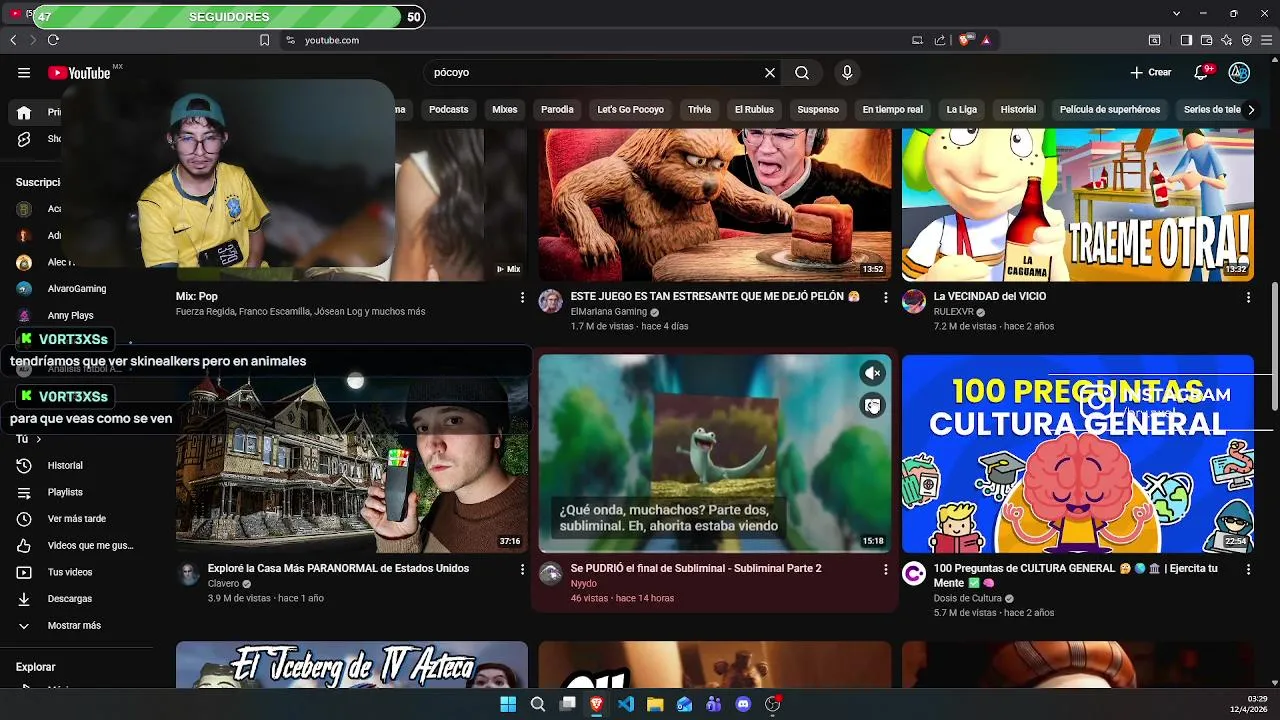Select the Trivia filter chip
The image size is (1280, 720).
[x=699, y=110]
